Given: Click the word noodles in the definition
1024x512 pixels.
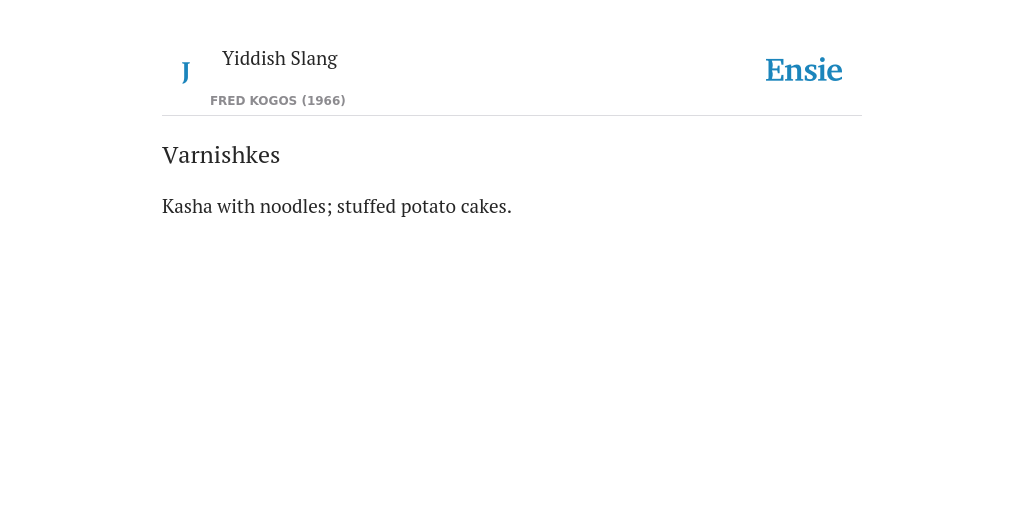Looking at the screenshot, I should (x=296, y=206).
